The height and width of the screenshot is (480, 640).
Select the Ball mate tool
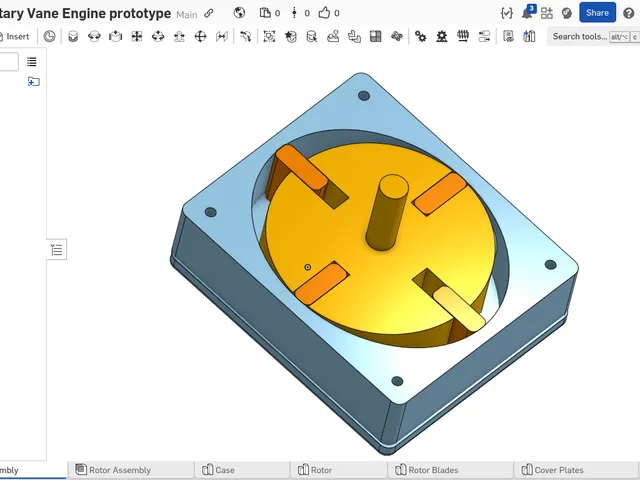click(200, 36)
